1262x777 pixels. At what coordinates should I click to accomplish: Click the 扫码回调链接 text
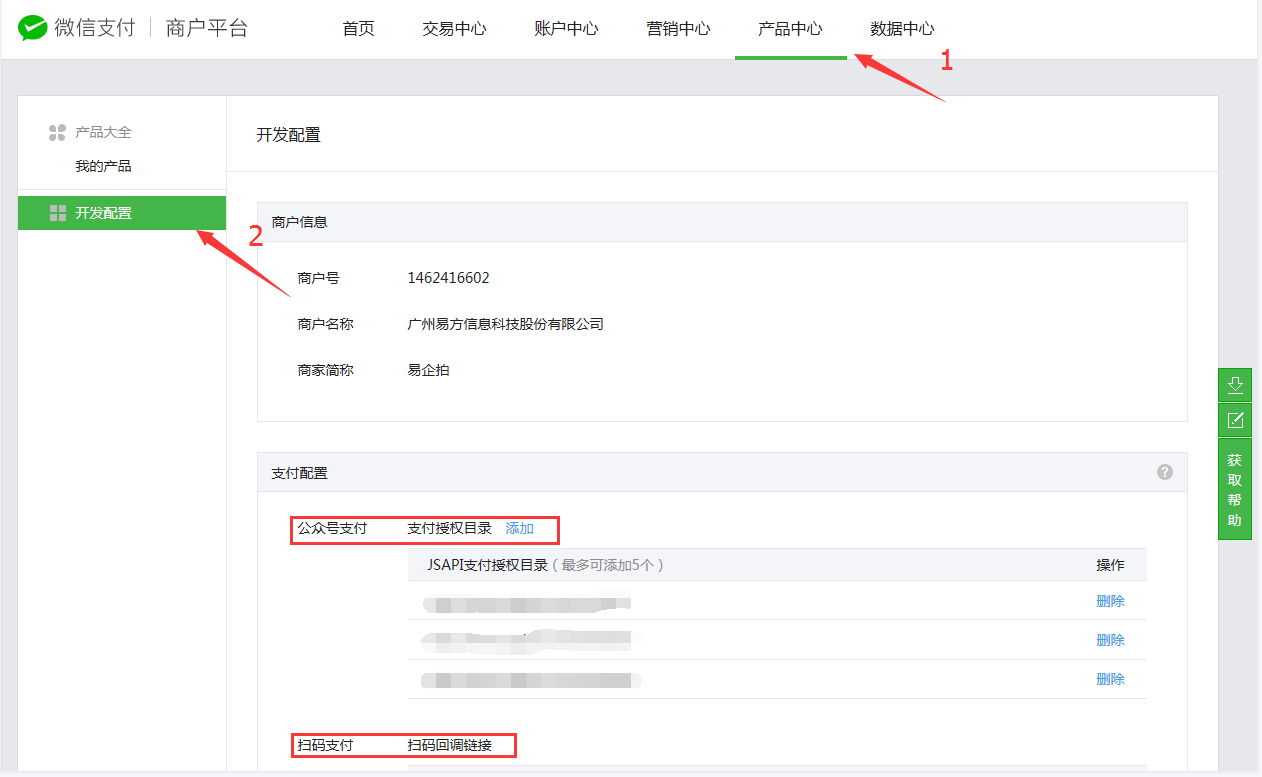pos(449,745)
